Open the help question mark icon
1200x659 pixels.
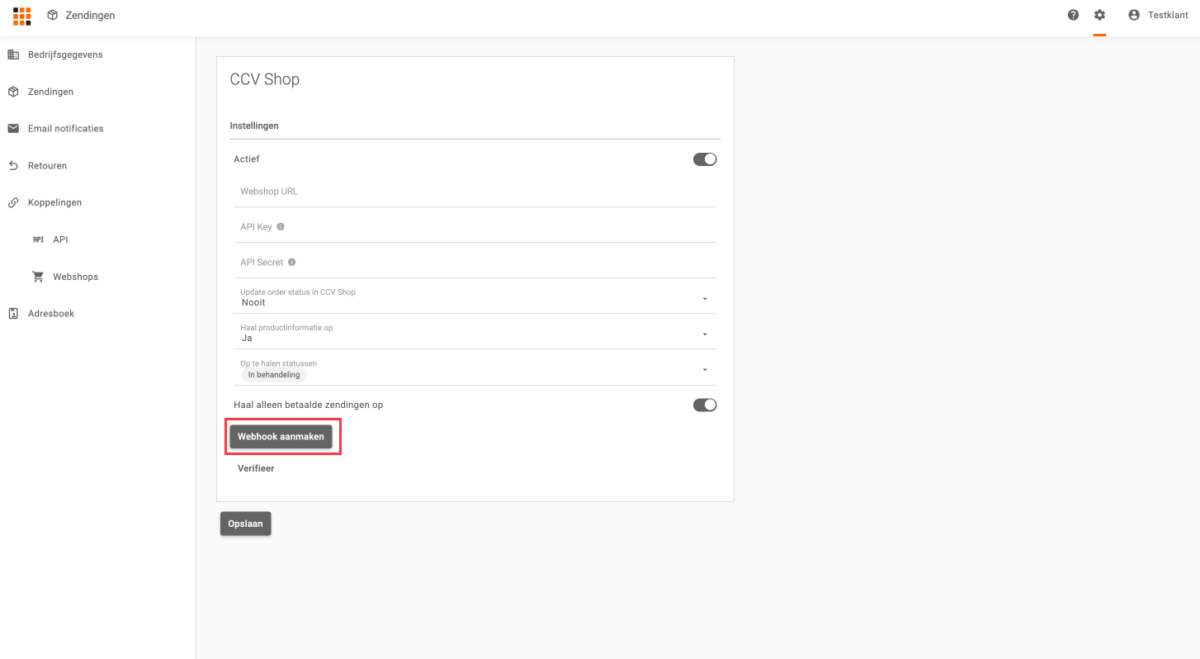coord(1073,15)
